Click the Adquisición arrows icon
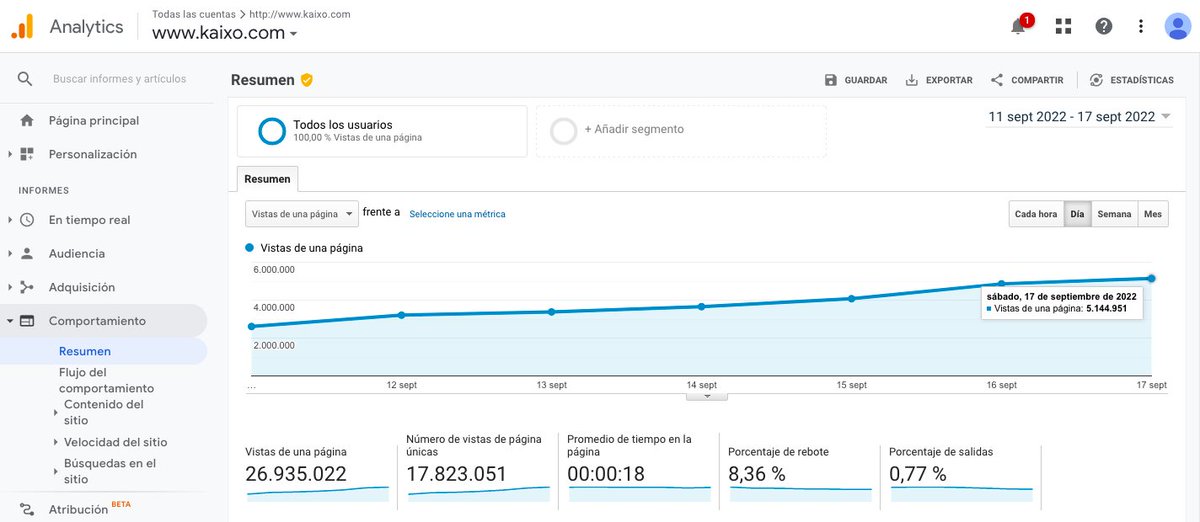Screen dimensions: 1200x522 (x=27, y=288)
